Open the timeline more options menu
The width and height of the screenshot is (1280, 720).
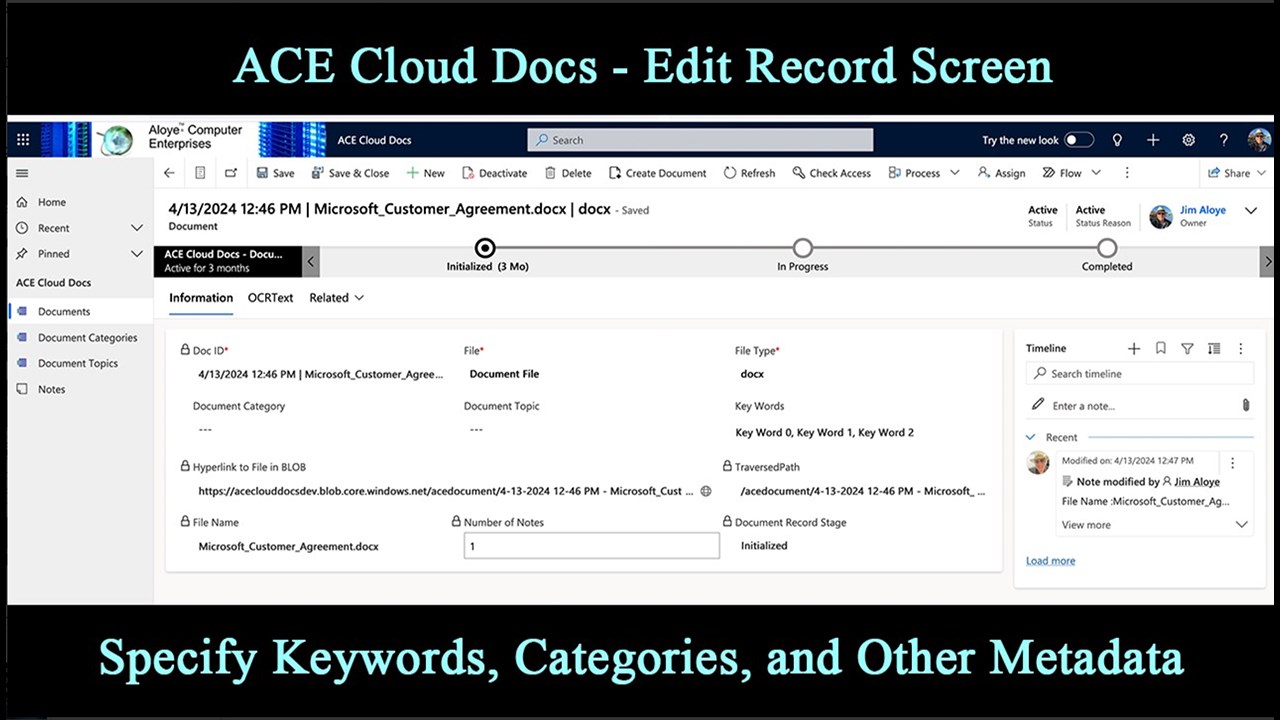point(1241,348)
